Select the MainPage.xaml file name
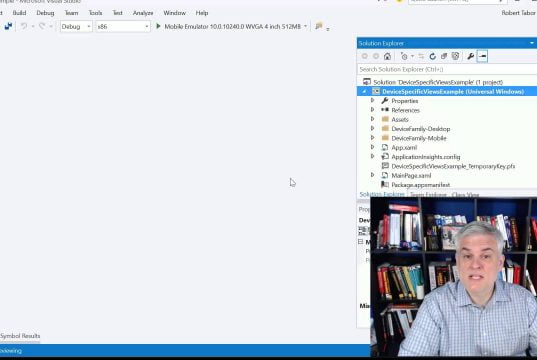The width and height of the screenshot is (537, 360). pos(411,175)
